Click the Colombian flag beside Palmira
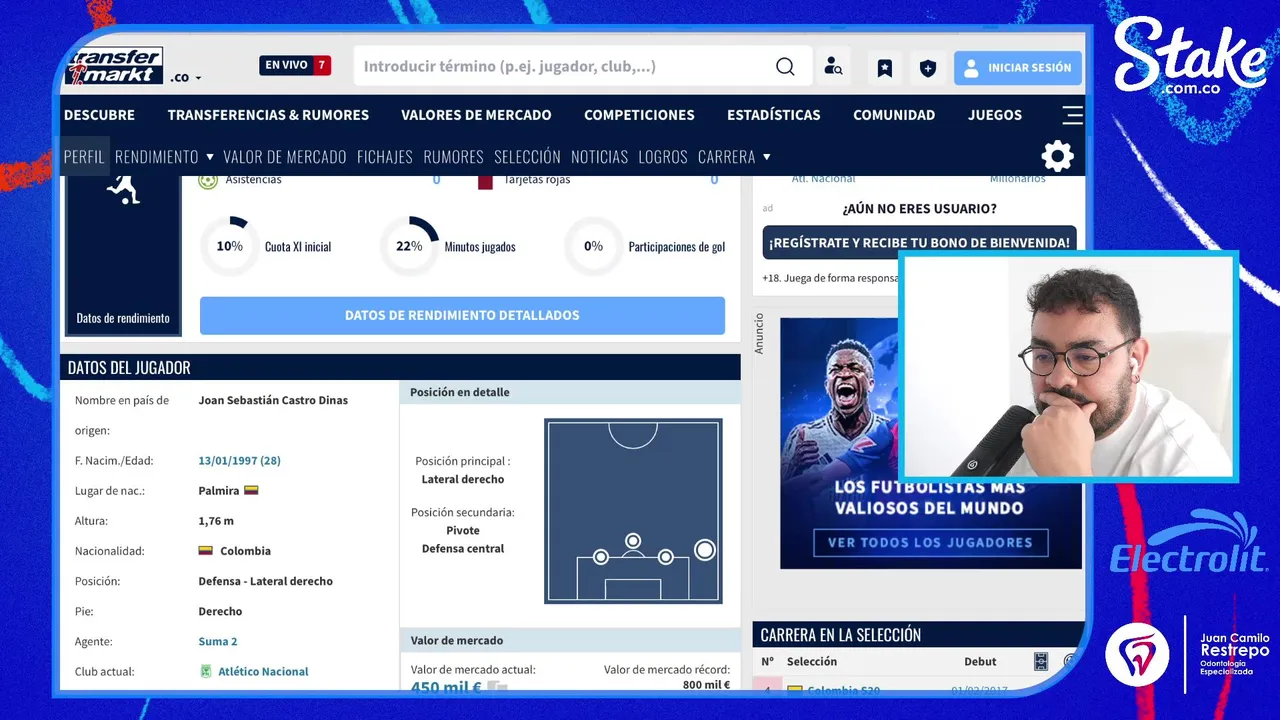Screen dimensions: 1280x720 [251, 491]
